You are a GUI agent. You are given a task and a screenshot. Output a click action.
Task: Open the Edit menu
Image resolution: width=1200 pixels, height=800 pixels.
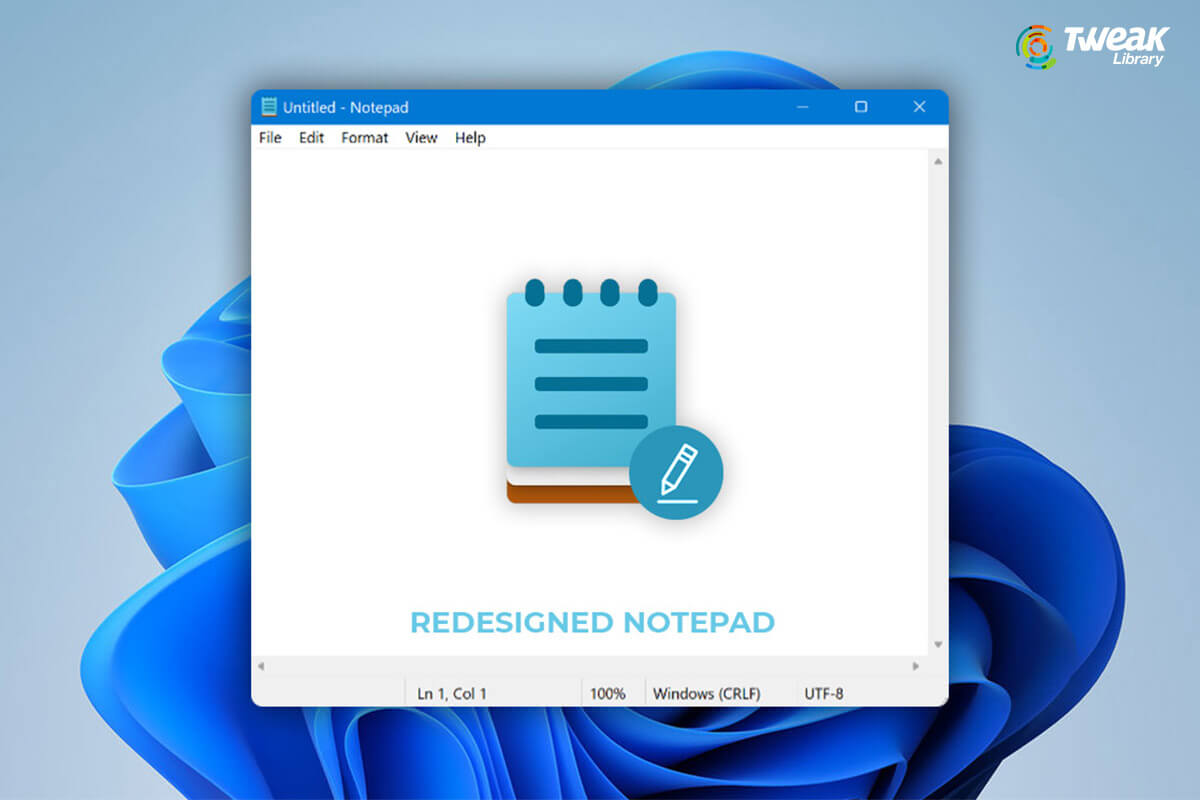click(310, 138)
